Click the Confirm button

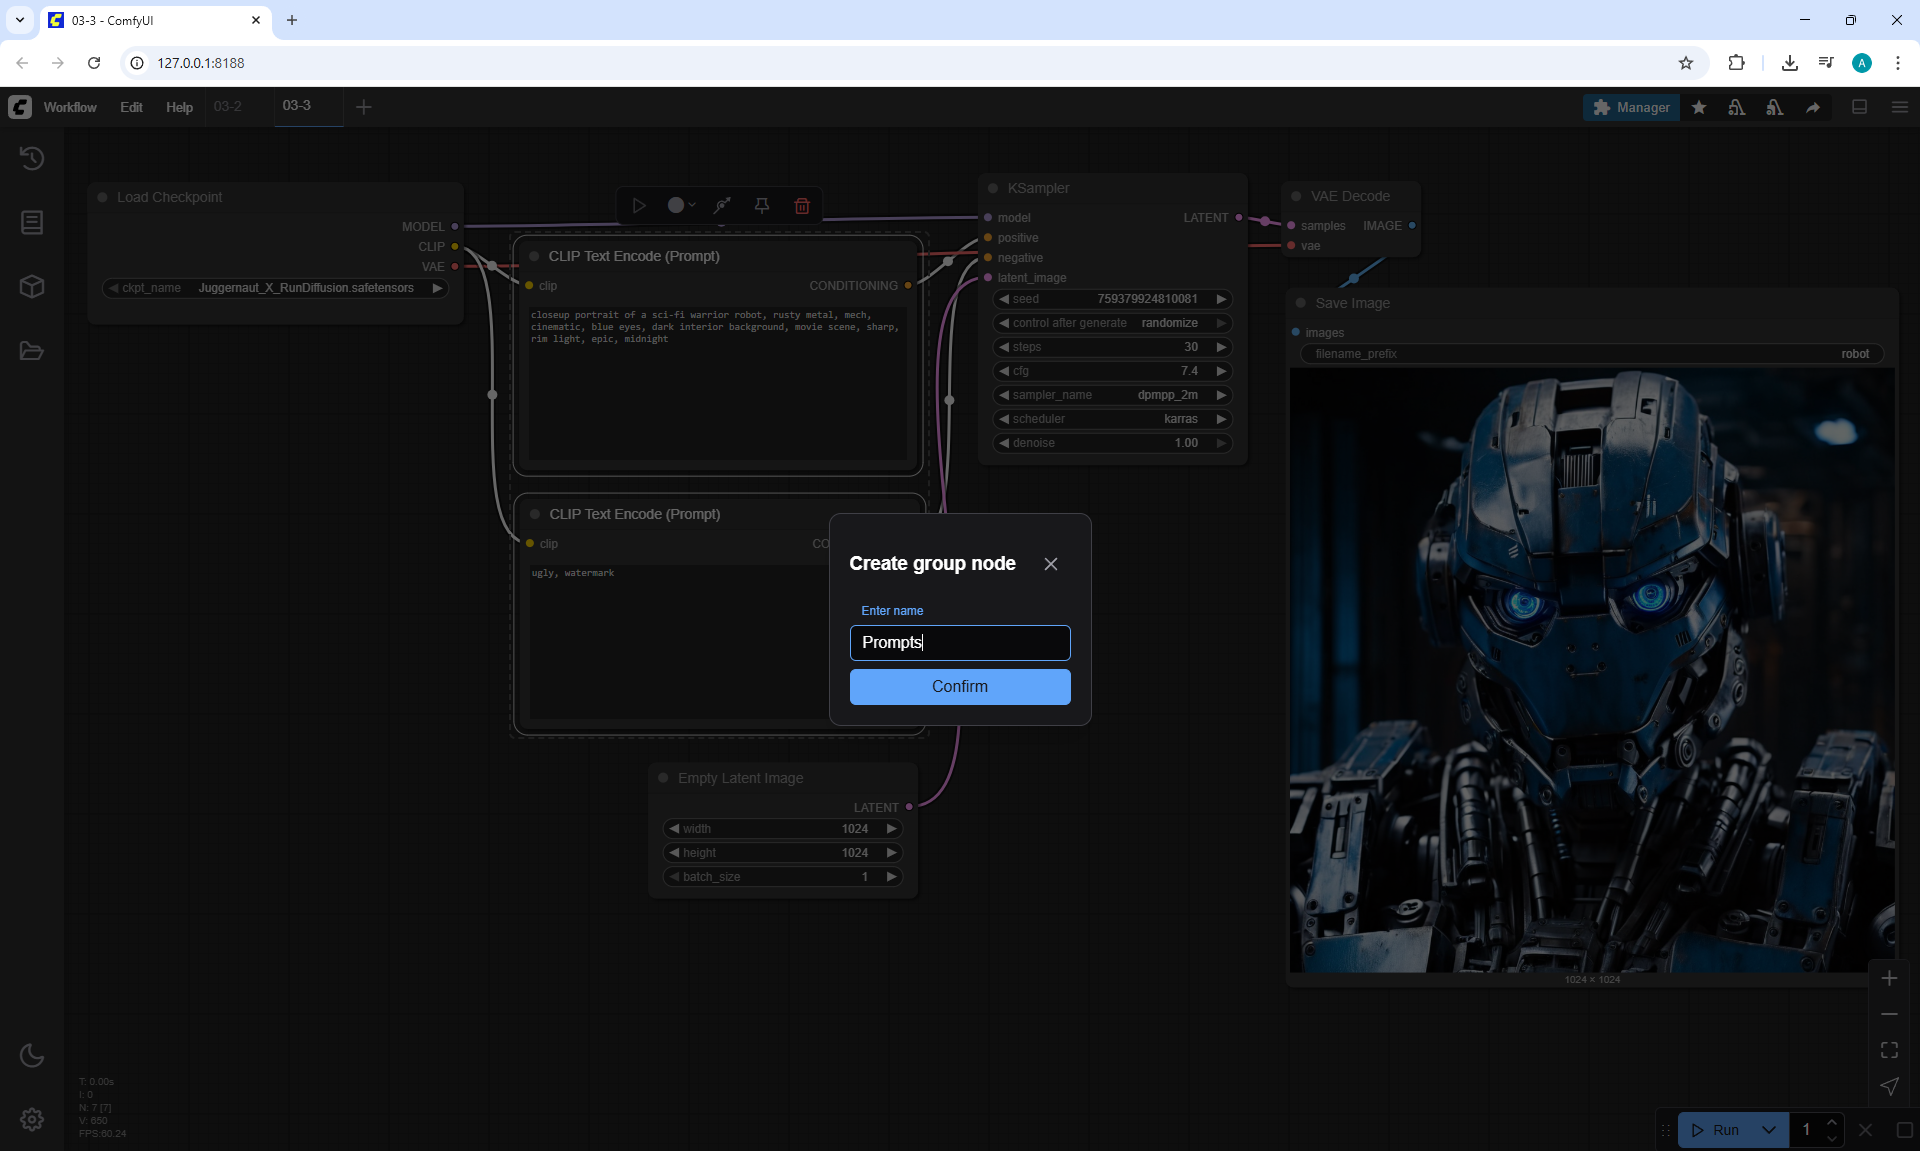(959, 687)
